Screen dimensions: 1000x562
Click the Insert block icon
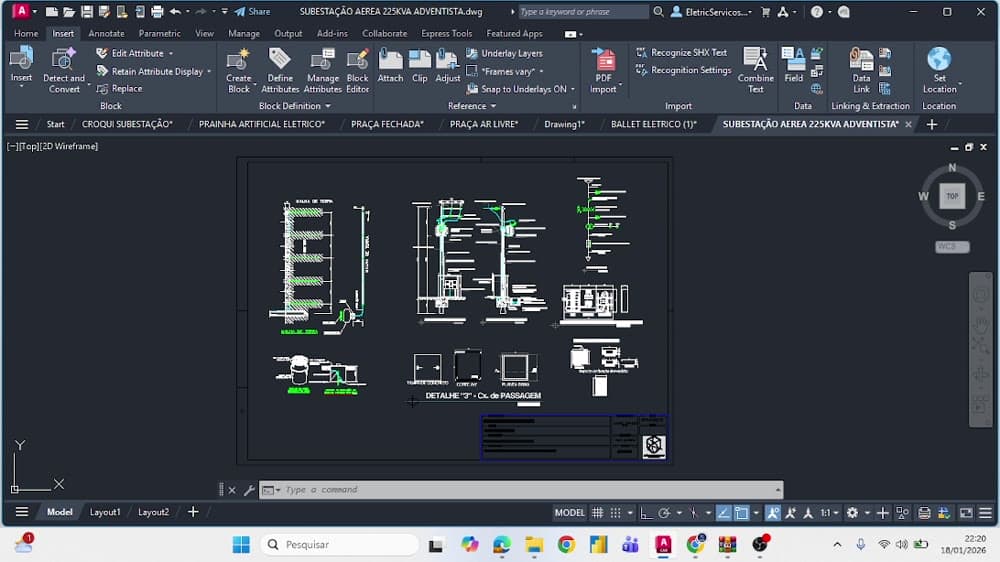(21, 59)
